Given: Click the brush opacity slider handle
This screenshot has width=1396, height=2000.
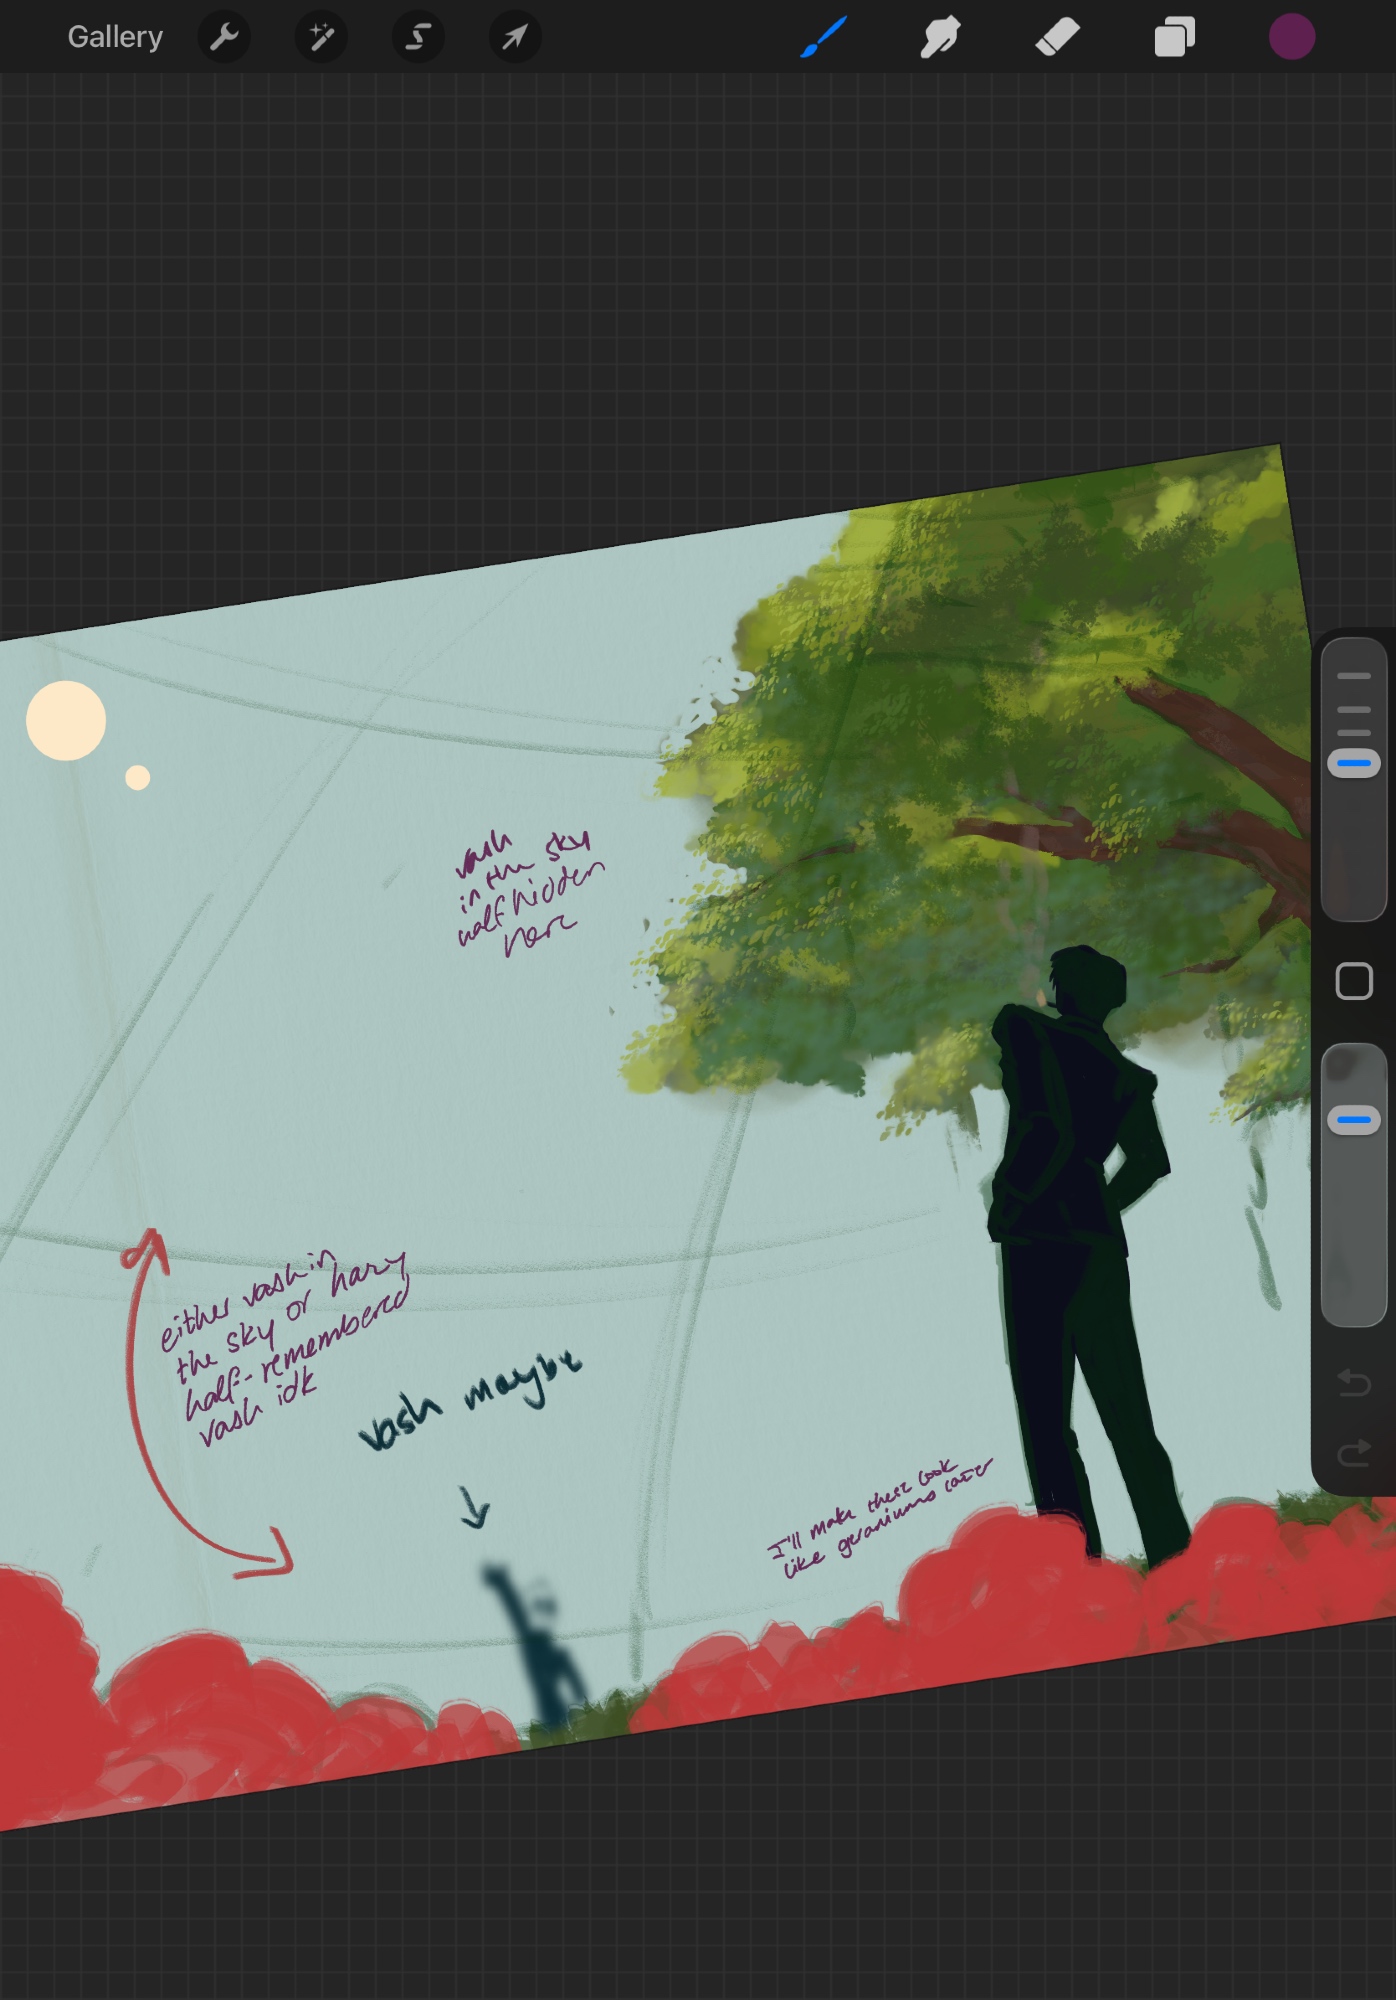Looking at the screenshot, I should click(x=1354, y=1120).
